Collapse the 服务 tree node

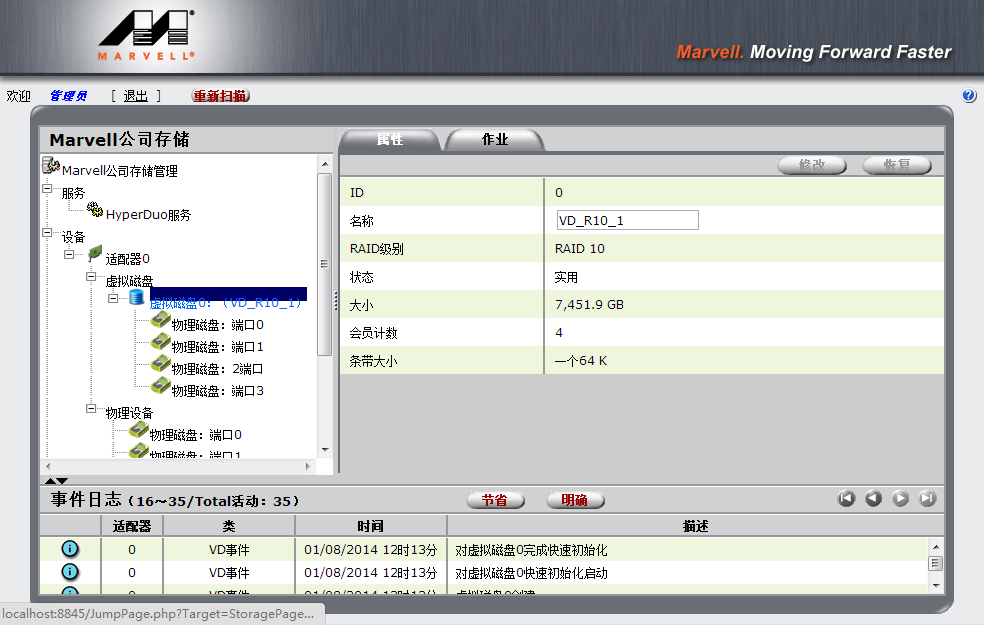coord(47,188)
